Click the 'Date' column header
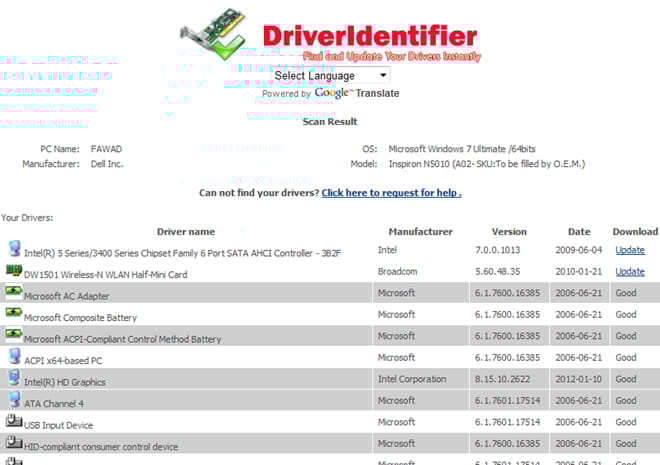The image size is (660, 465). point(579,231)
